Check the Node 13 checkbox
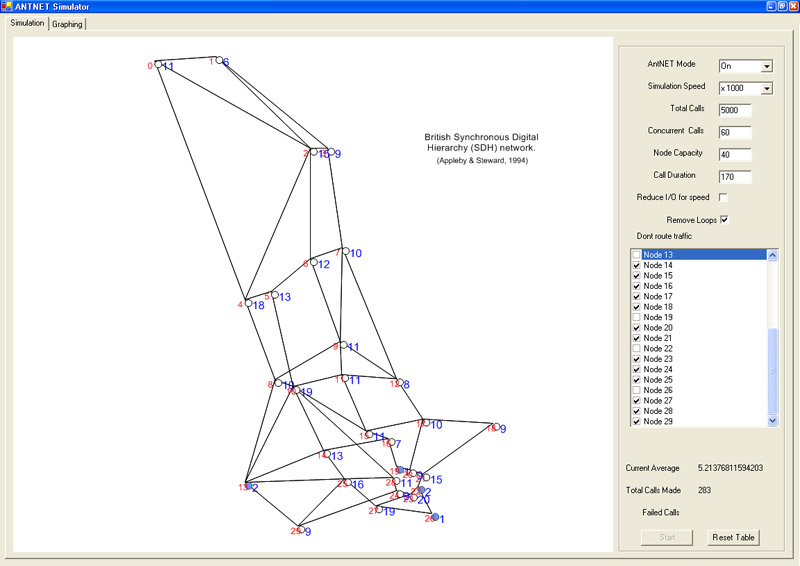Screen dimensions: 800x566 click(636, 255)
